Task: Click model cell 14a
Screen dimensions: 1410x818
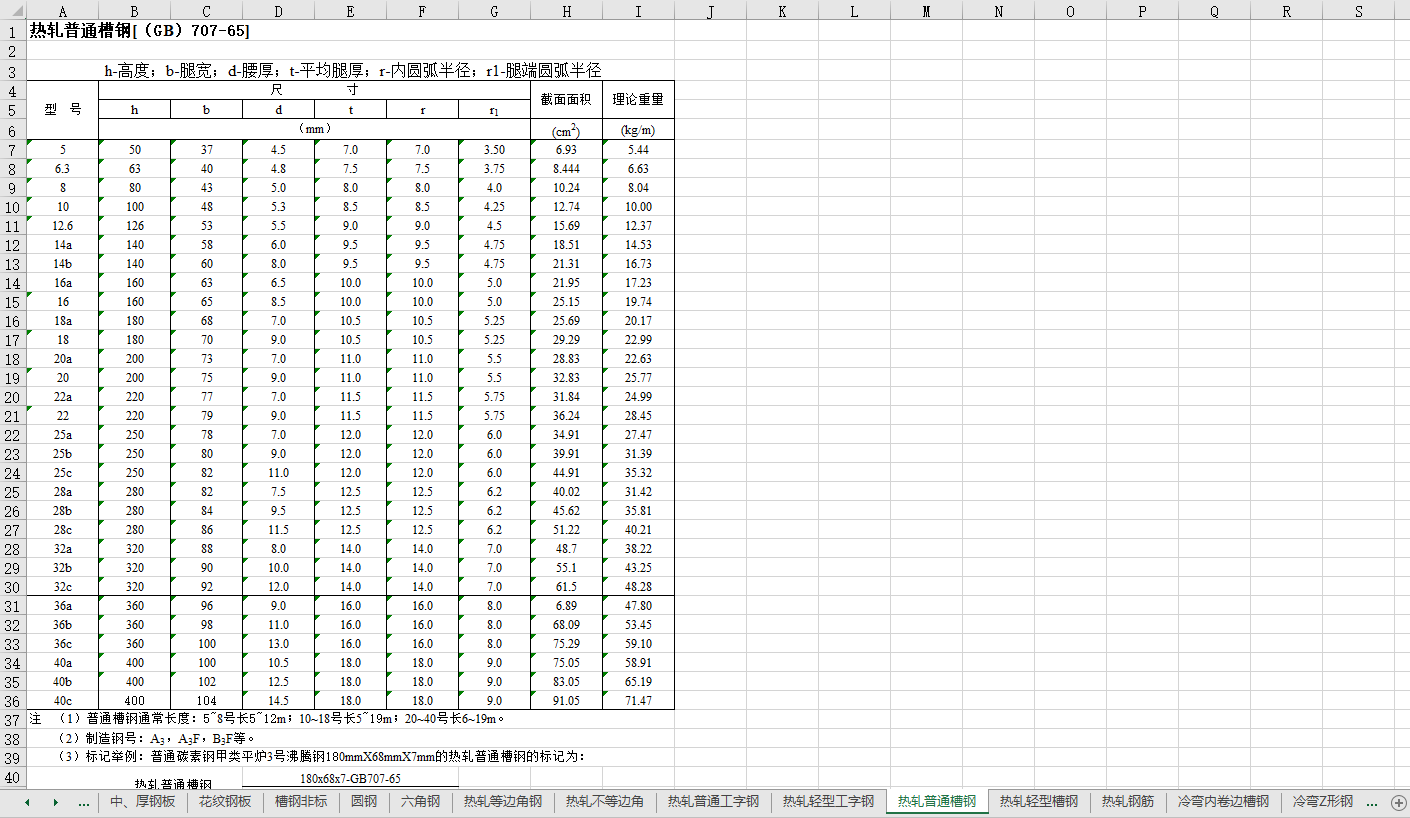Action: (63, 245)
